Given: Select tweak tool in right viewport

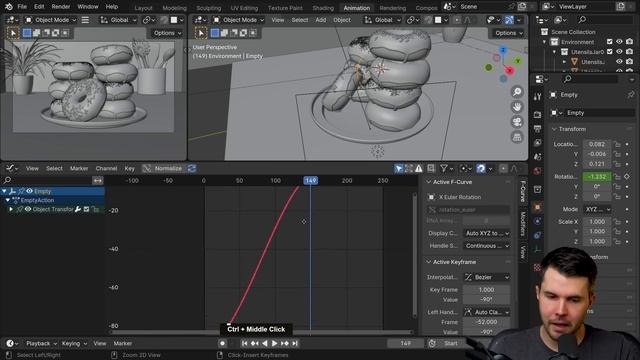Looking at the screenshot, I should 201,33.
